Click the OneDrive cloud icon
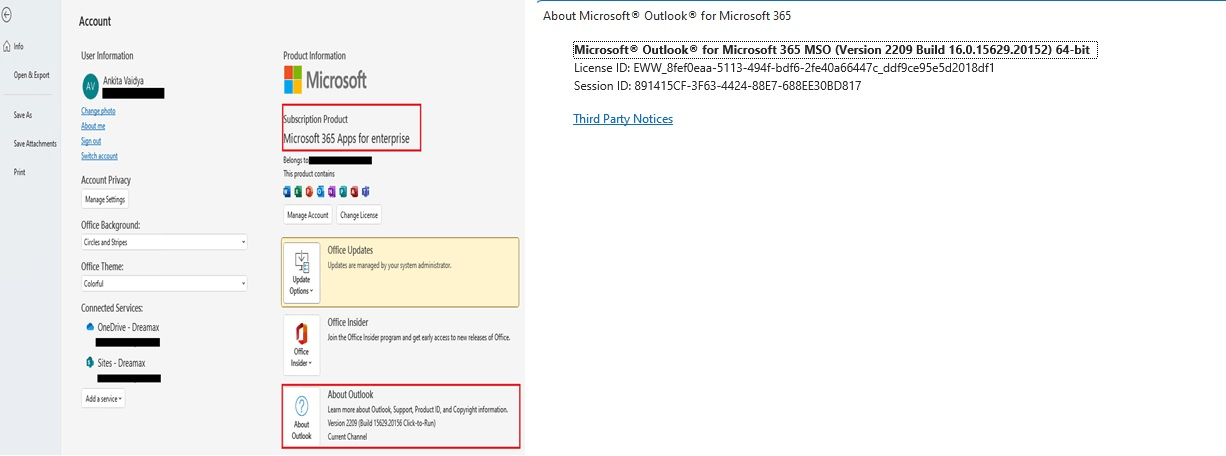 tap(90, 327)
